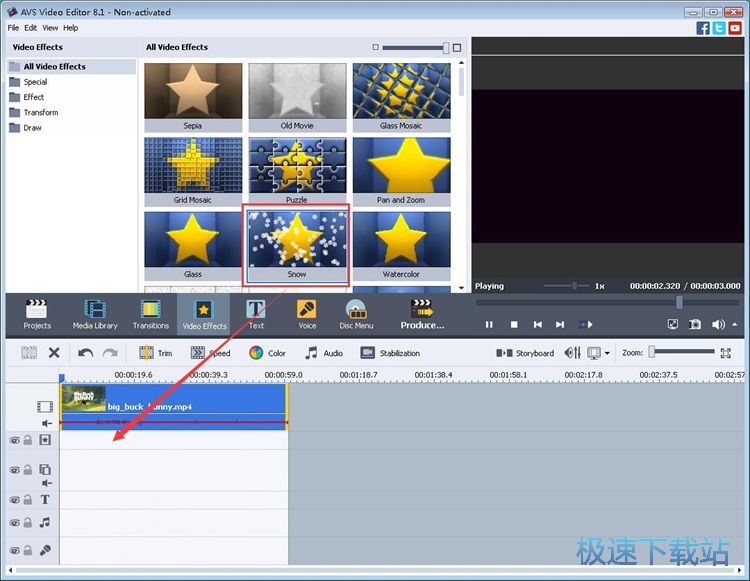Click the Trim tool in timeline toolbar
Image resolution: width=750 pixels, height=581 pixels.
155,353
